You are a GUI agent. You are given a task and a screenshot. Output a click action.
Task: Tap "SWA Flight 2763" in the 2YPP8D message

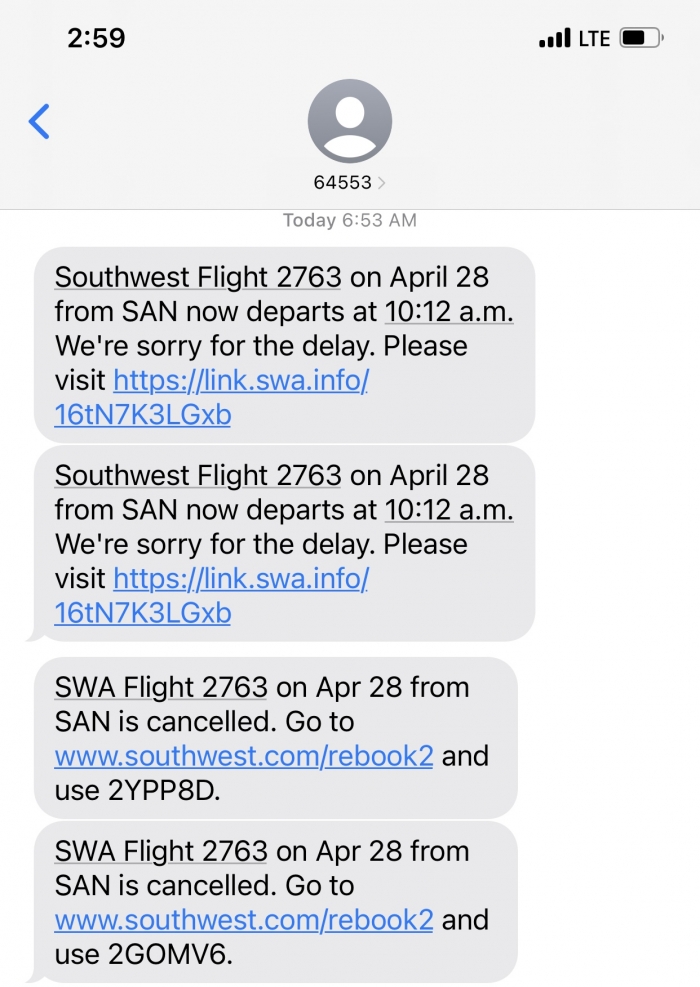pos(161,687)
